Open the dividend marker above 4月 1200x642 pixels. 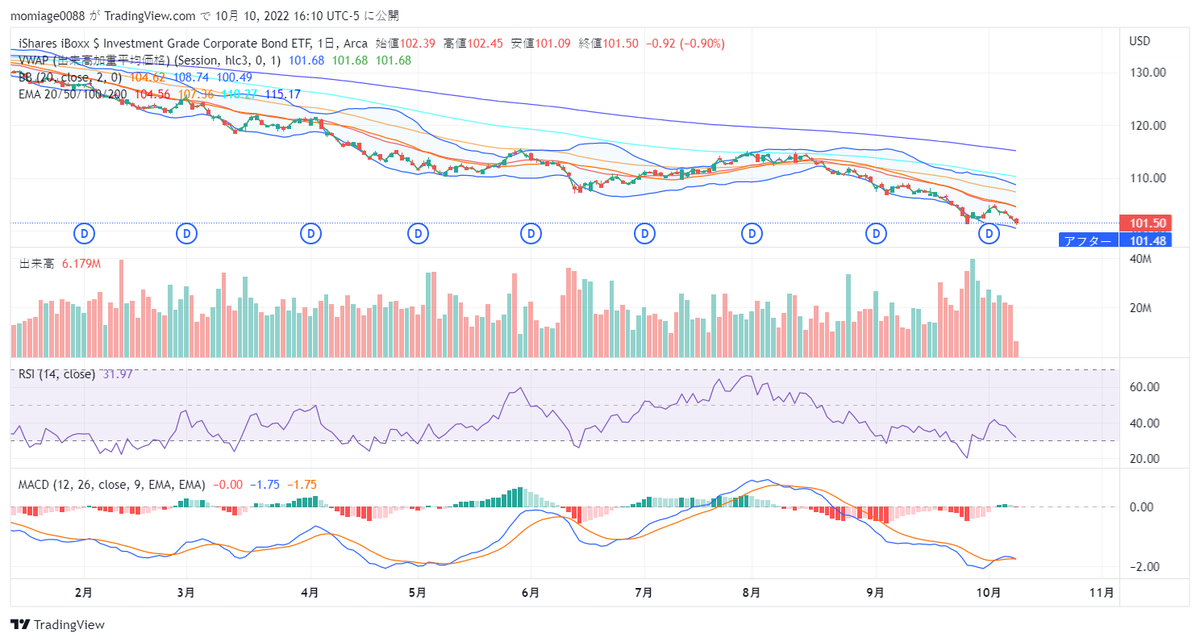coord(312,233)
